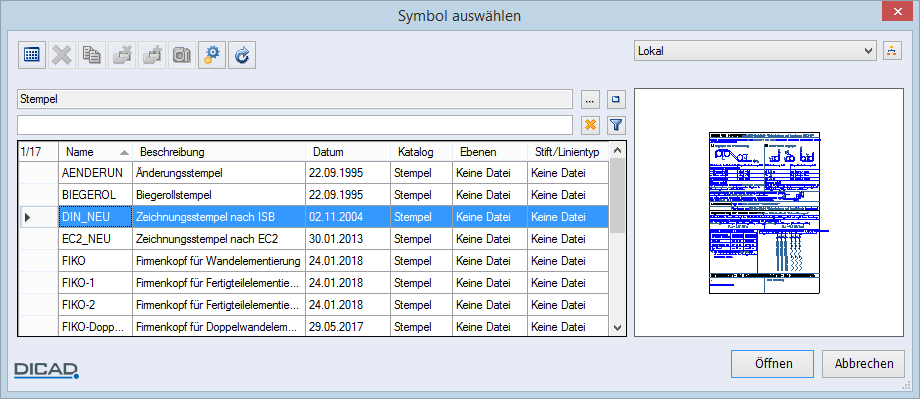The height and width of the screenshot is (399, 920).
Task: Click the Datum column header
Action: (348, 152)
